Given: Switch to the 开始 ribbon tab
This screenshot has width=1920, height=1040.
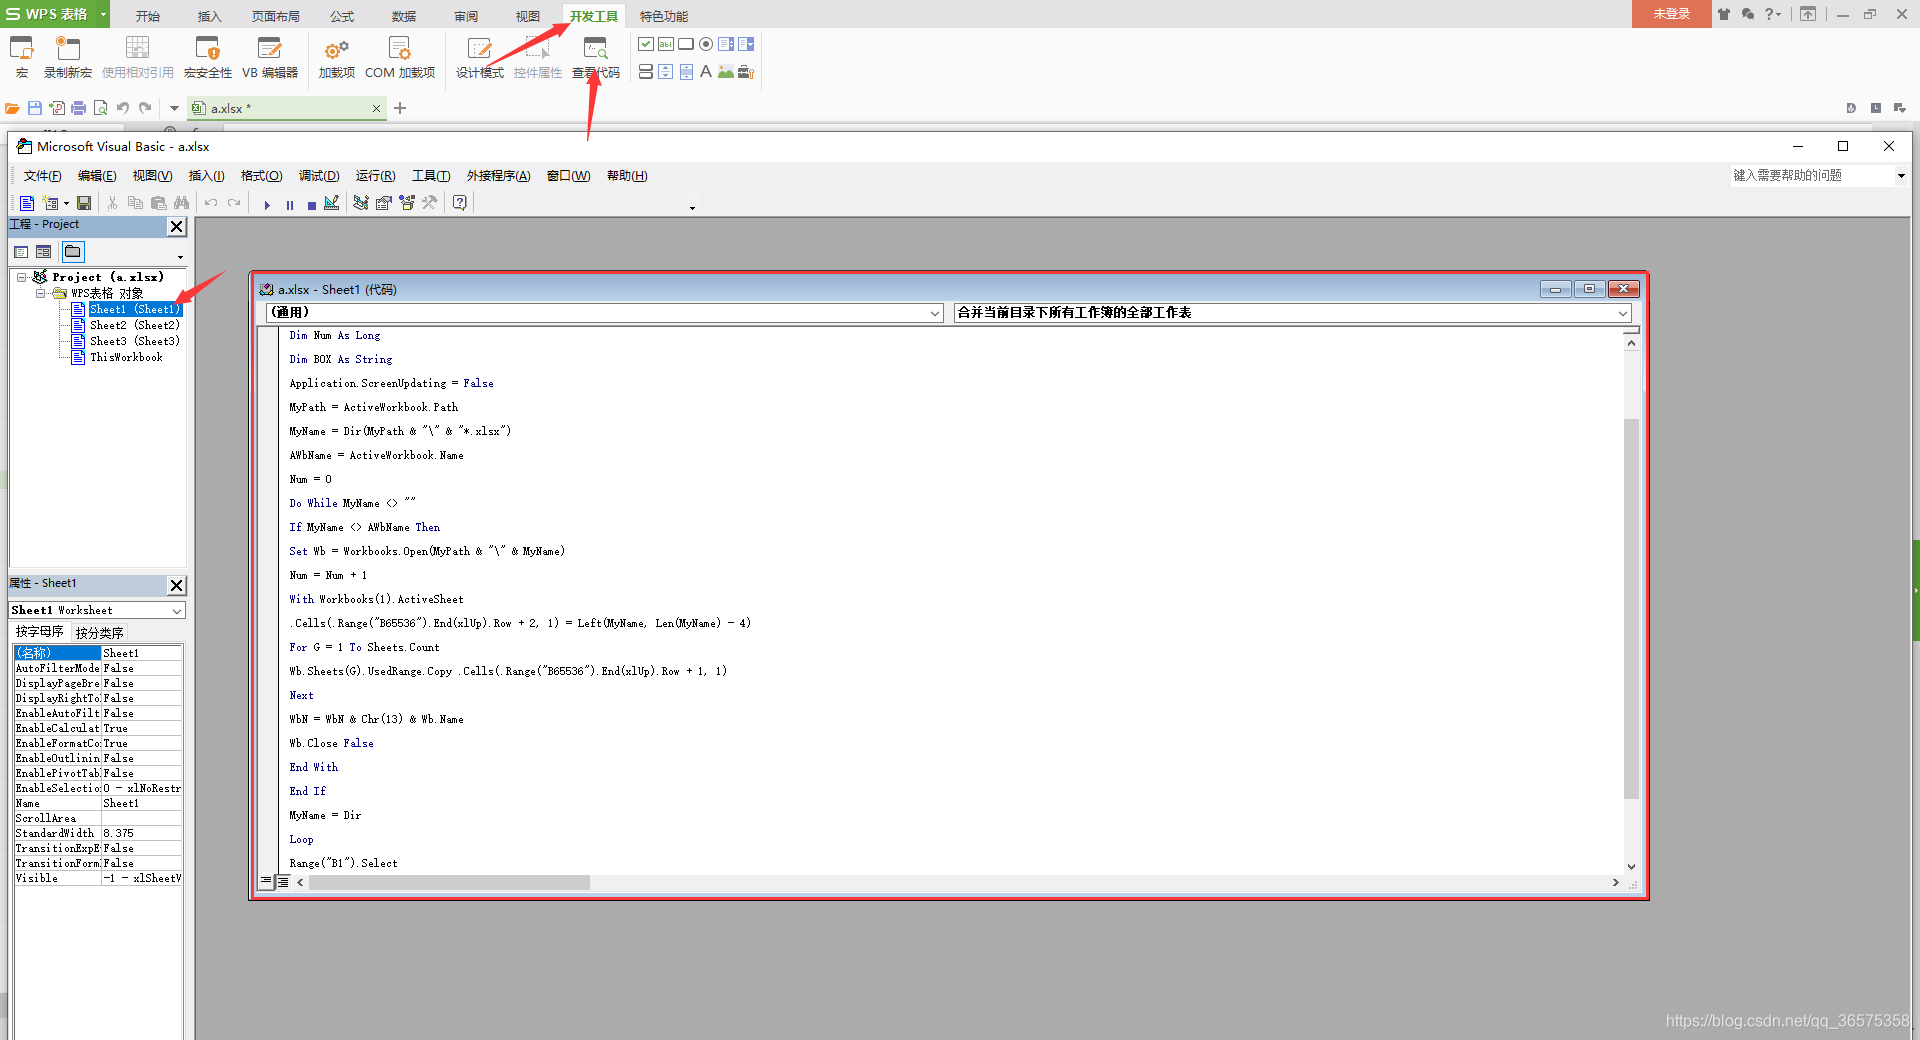Looking at the screenshot, I should click(148, 16).
